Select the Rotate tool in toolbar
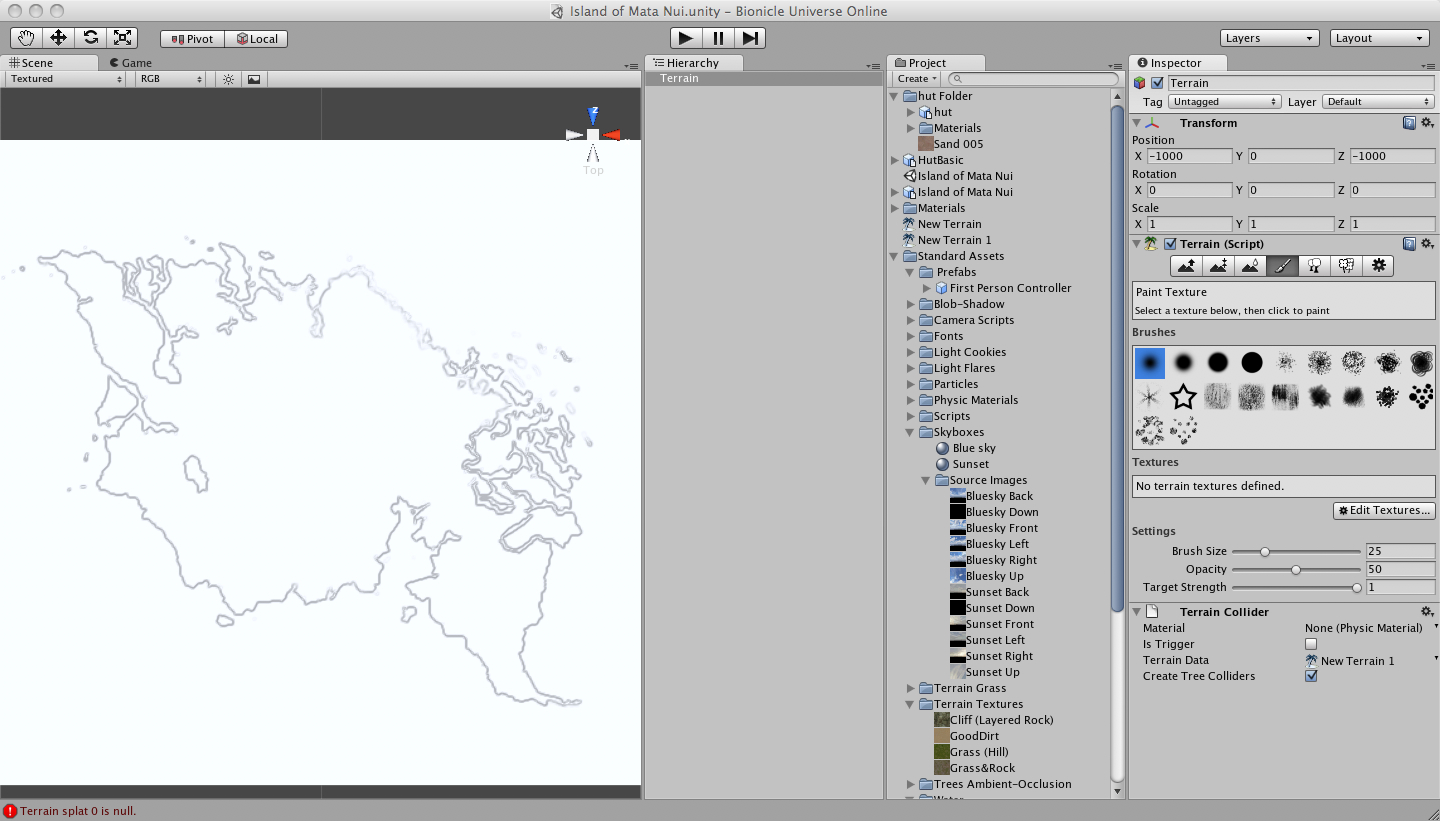The width and height of the screenshot is (1440, 821). (x=91, y=38)
